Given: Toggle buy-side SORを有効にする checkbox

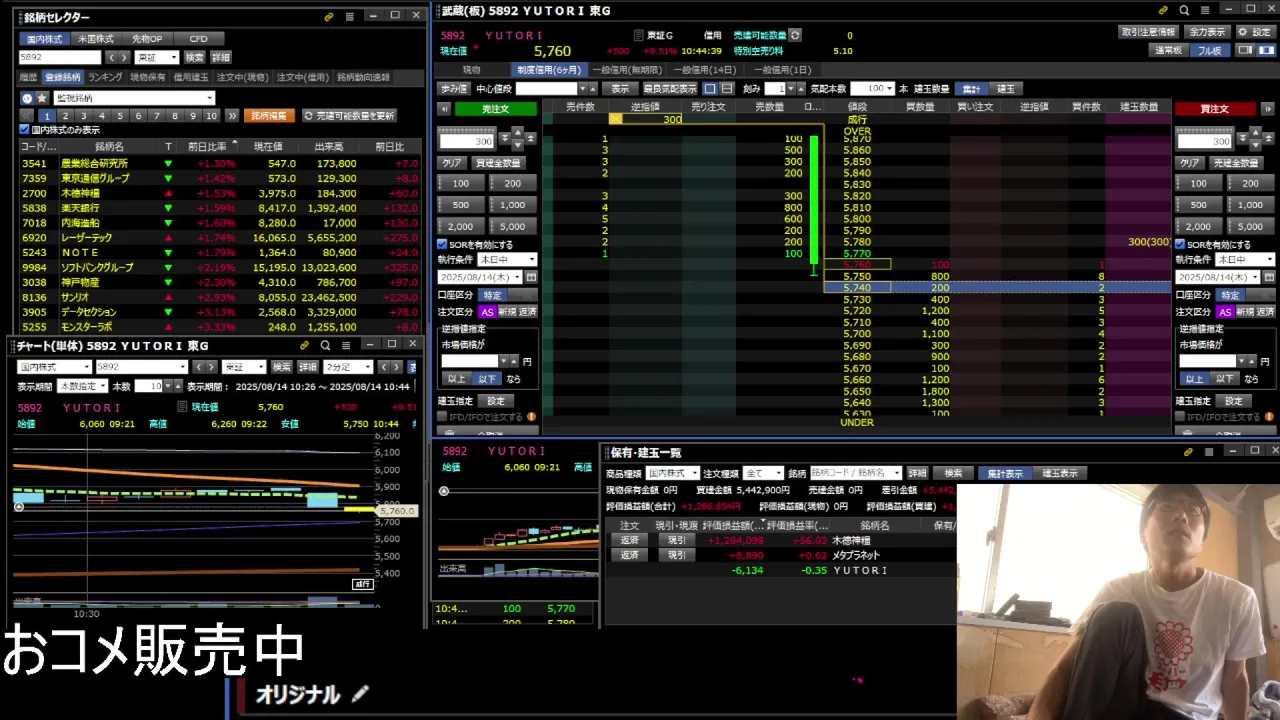Looking at the screenshot, I should point(1180,244).
